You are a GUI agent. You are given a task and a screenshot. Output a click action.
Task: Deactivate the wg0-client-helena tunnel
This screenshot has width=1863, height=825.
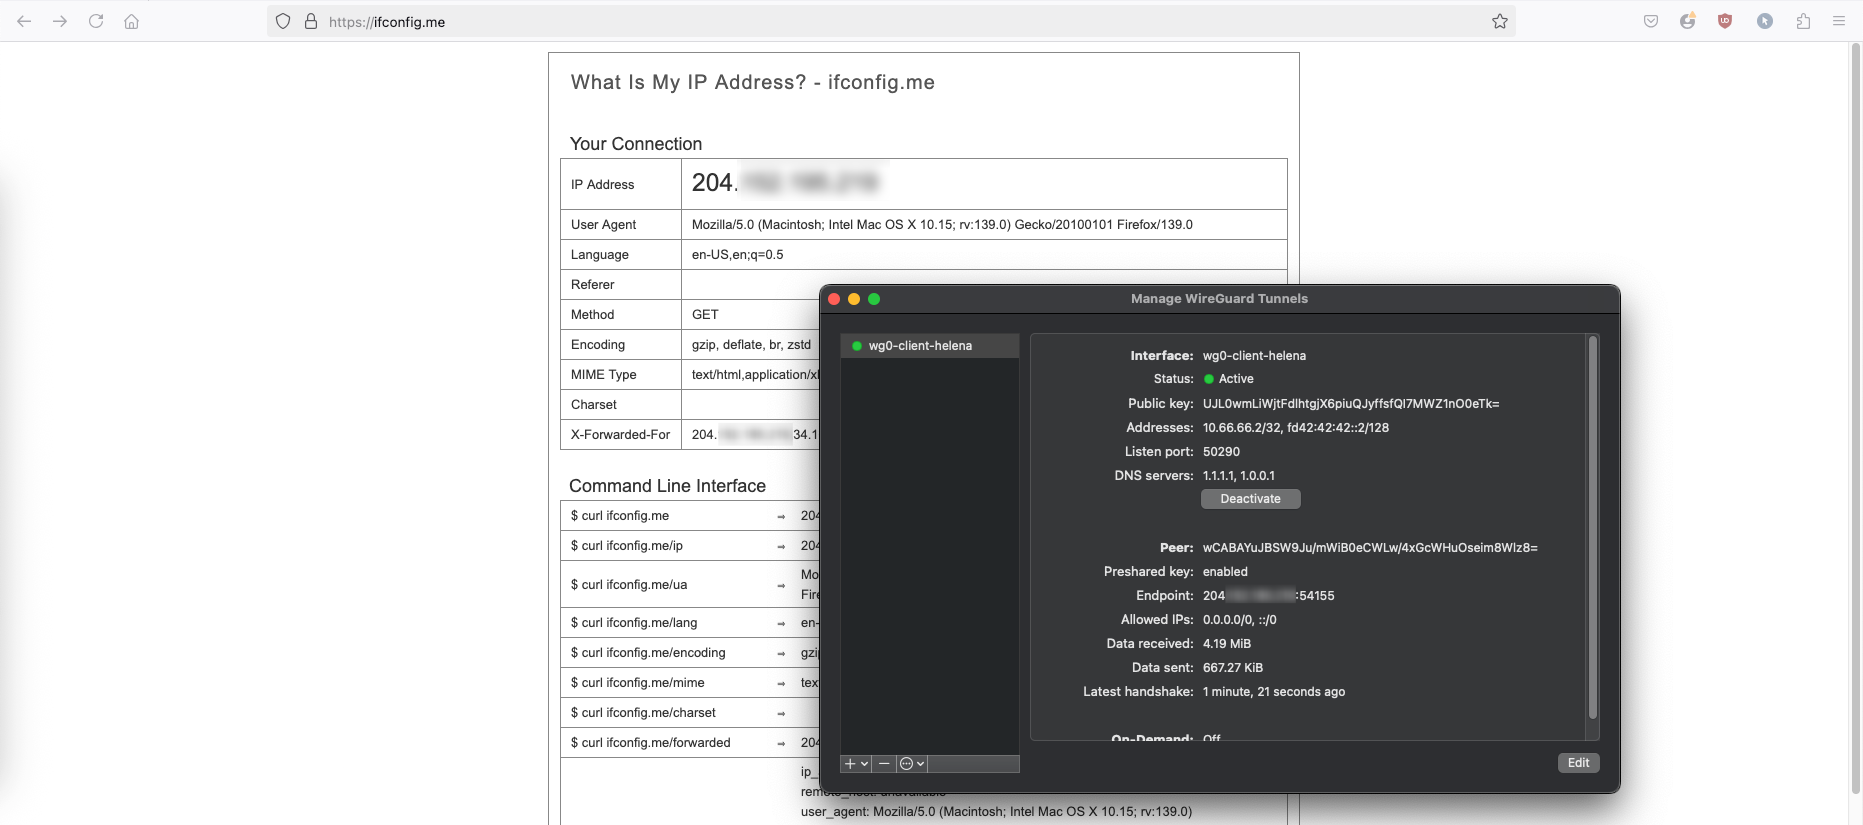coord(1250,499)
